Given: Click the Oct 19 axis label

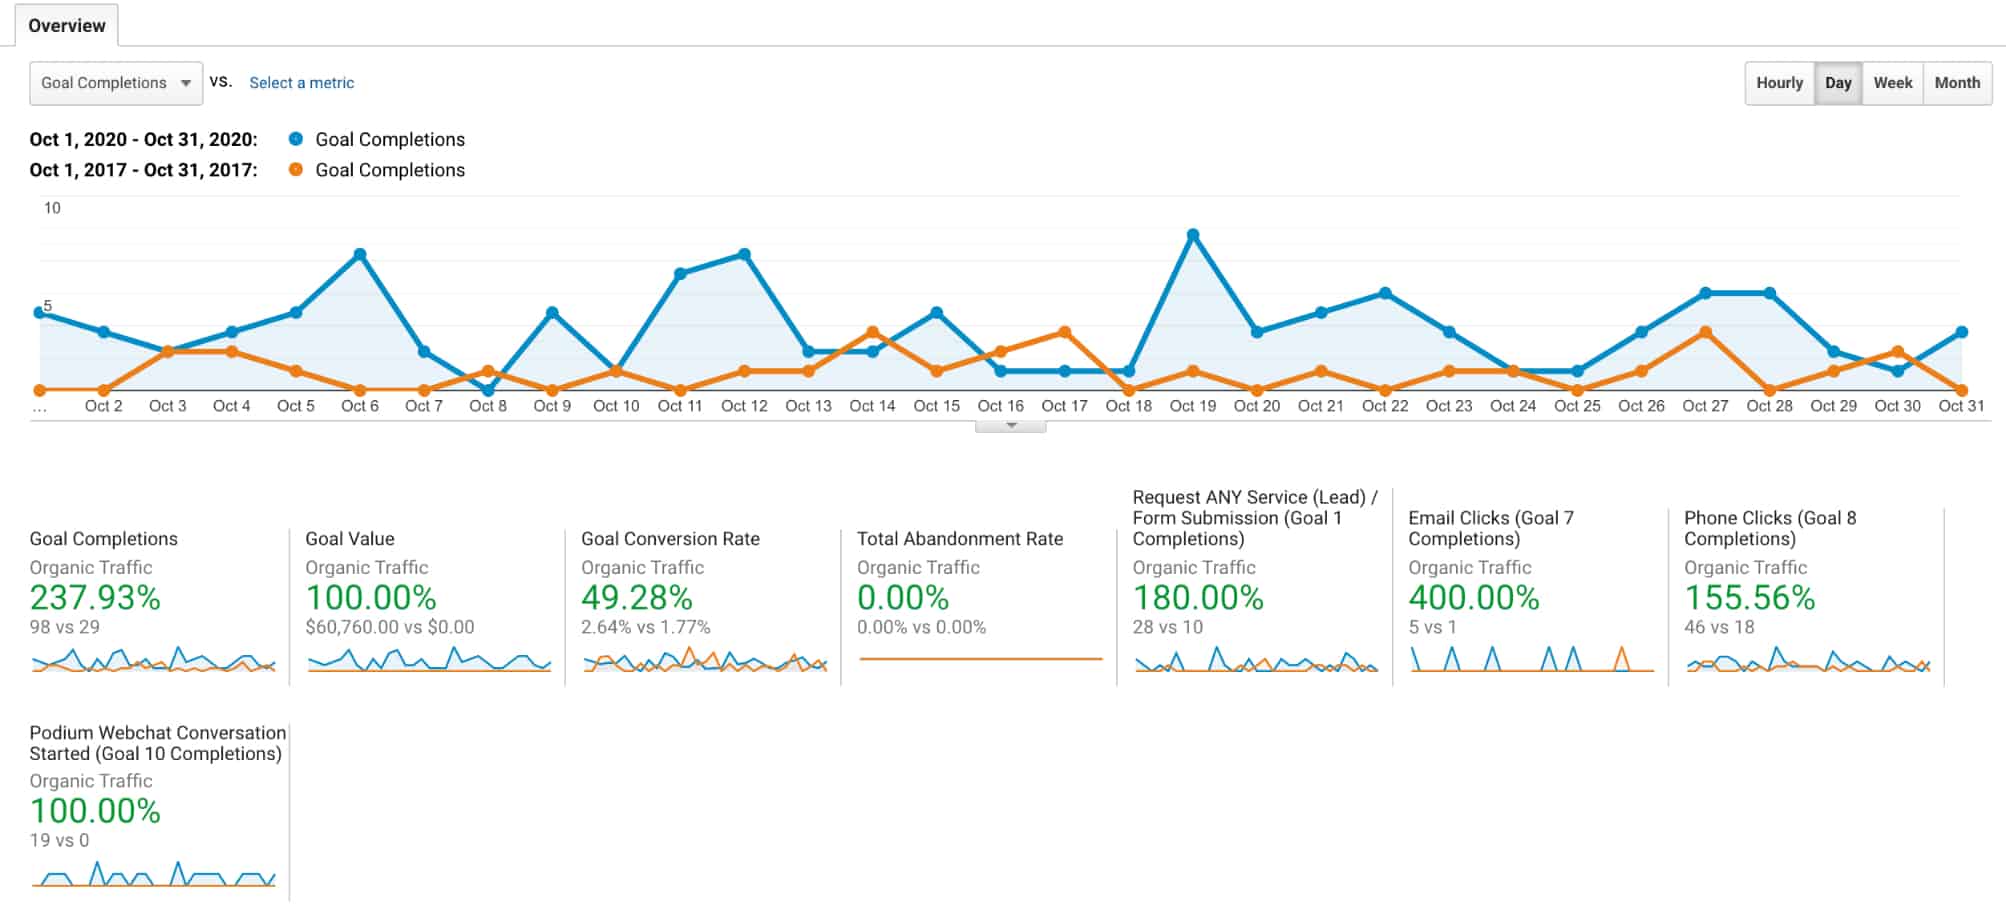Looking at the screenshot, I should [1193, 405].
